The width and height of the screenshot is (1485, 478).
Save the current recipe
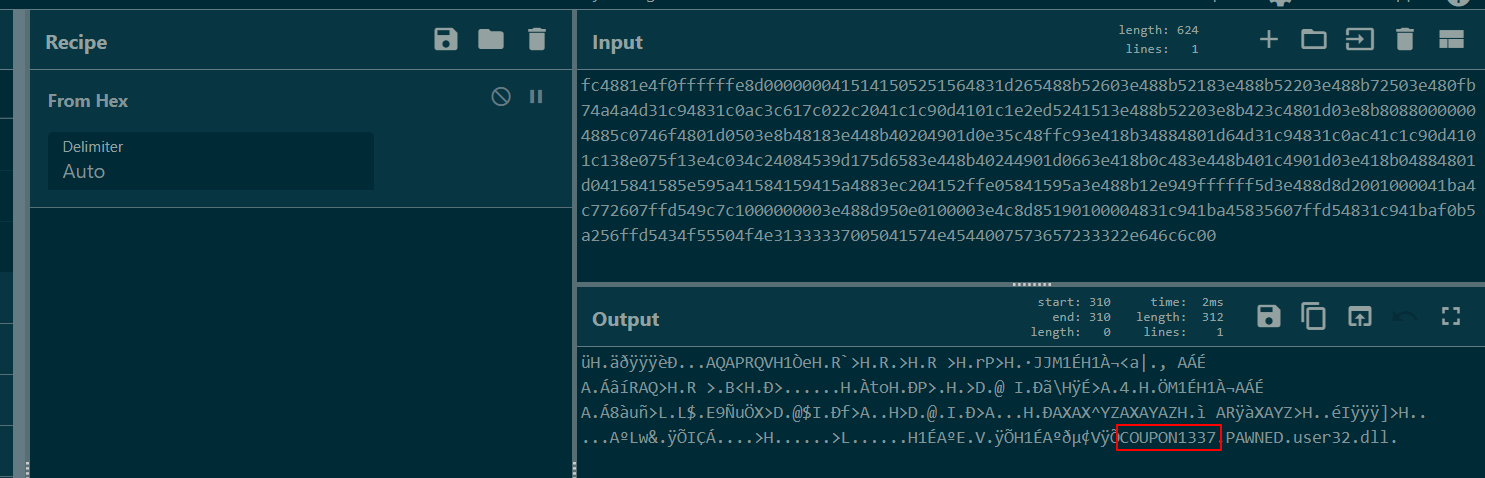[x=446, y=40]
